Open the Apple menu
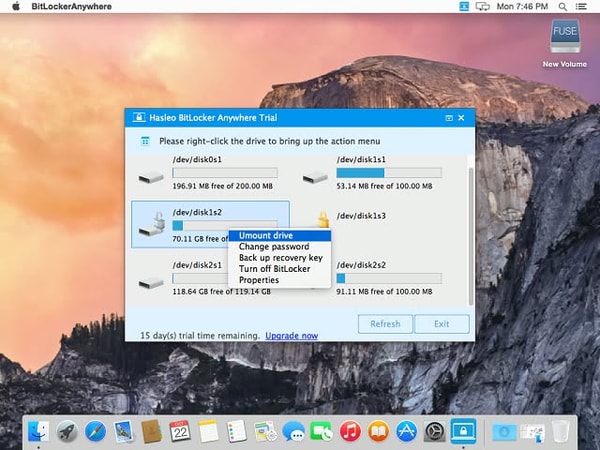Image resolution: width=600 pixels, height=450 pixels. click(x=16, y=7)
